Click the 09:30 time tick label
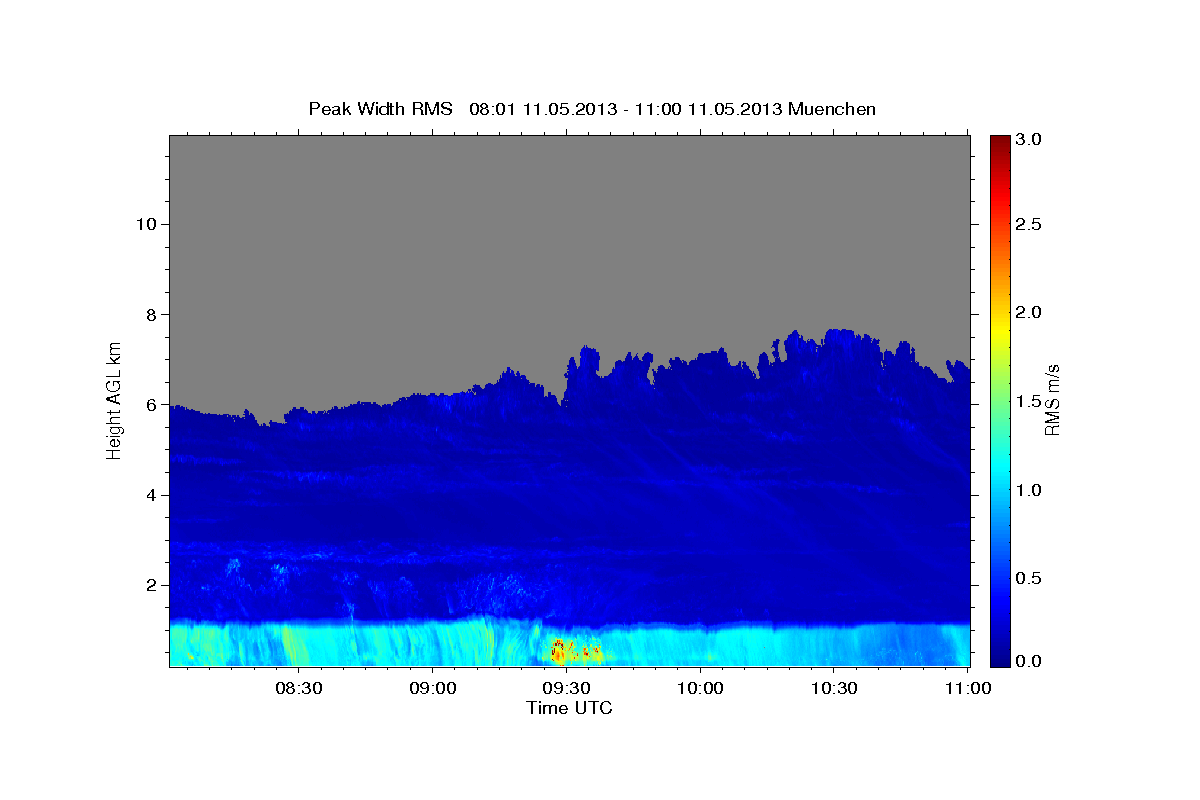The width and height of the screenshot is (1200, 800). click(566, 688)
